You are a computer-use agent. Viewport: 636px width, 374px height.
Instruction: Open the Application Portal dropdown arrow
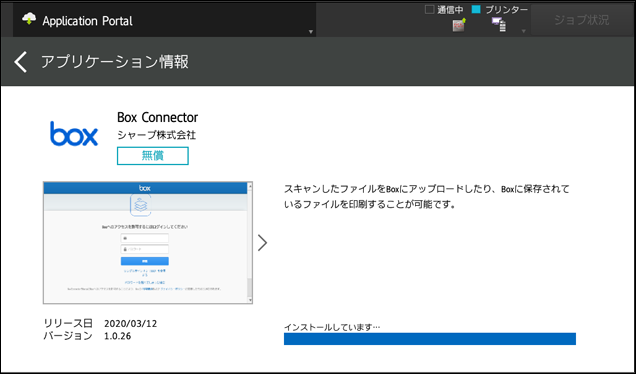point(311,32)
